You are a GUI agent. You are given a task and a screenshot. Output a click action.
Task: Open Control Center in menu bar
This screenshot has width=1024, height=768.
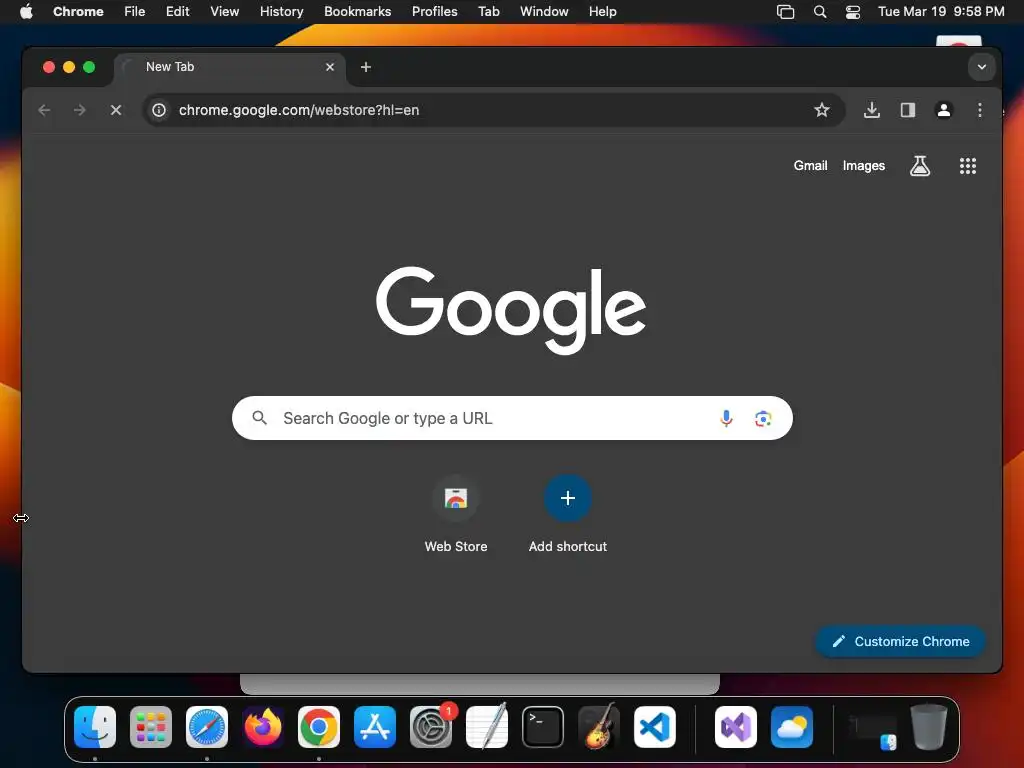pyautogui.click(x=852, y=12)
